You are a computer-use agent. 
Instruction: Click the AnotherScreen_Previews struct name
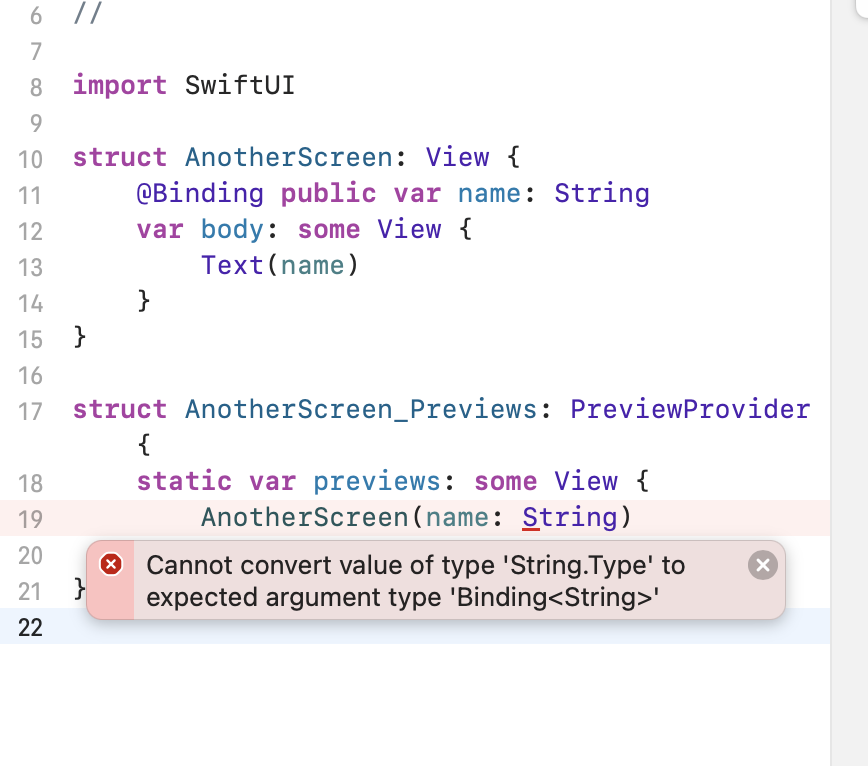(361, 409)
